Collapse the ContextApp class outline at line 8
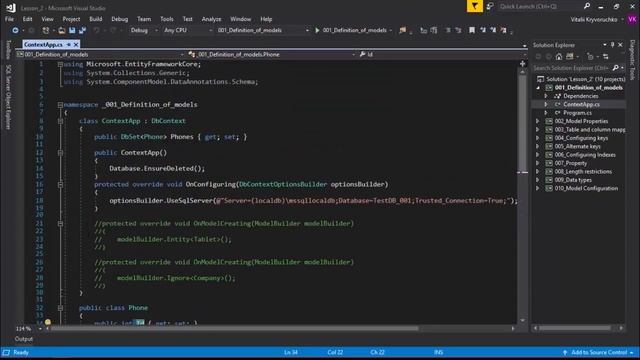The width and height of the screenshot is (640, 360). 60,121
